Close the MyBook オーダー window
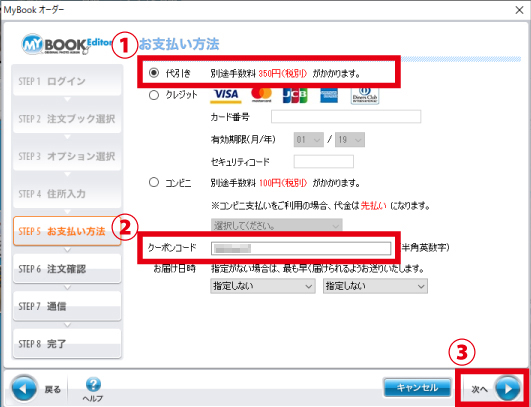The height and width of the screenshot is (407, 531). pyautogui.click(x=519, y=10)
